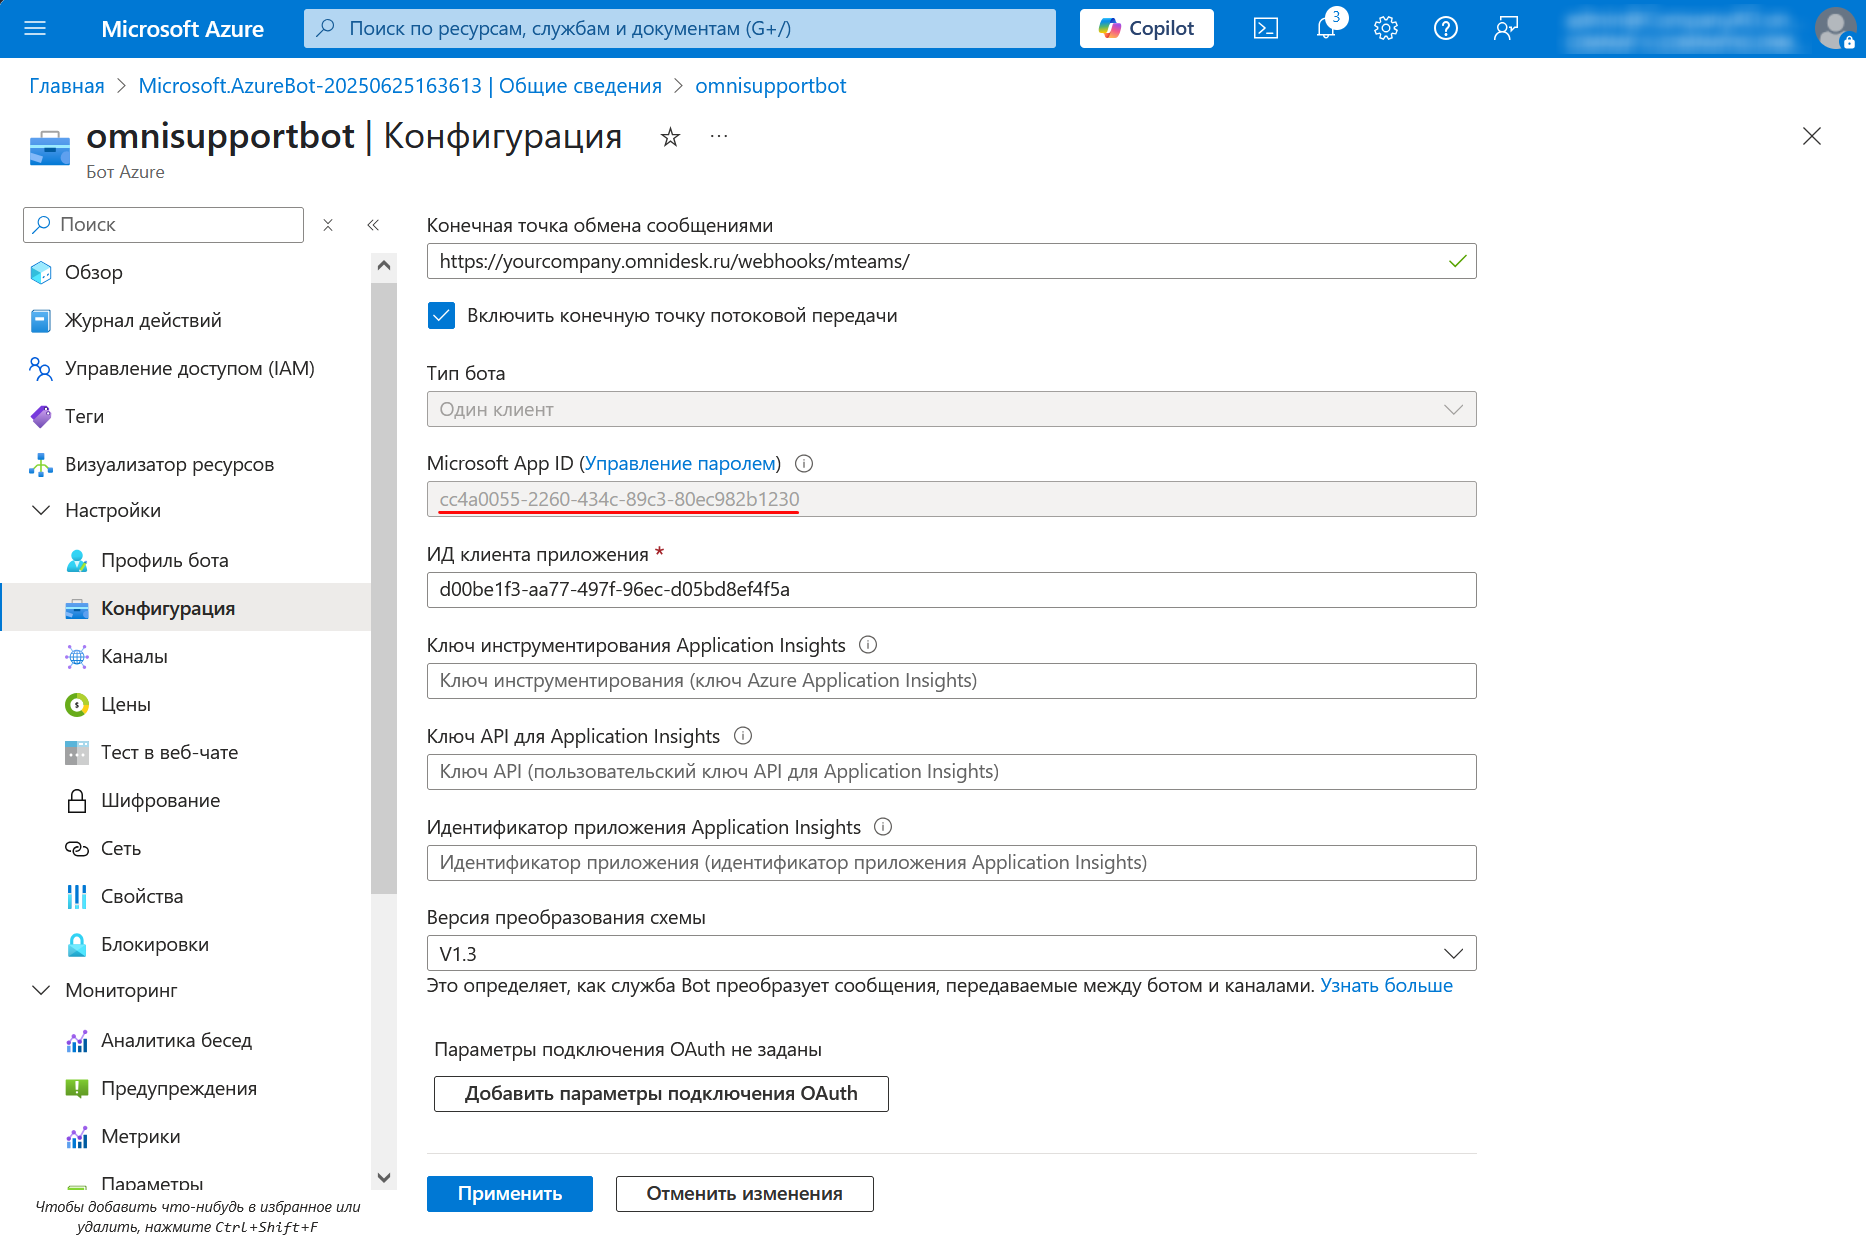
Task: Open the Управление паролем link
Action: point(680,464)
